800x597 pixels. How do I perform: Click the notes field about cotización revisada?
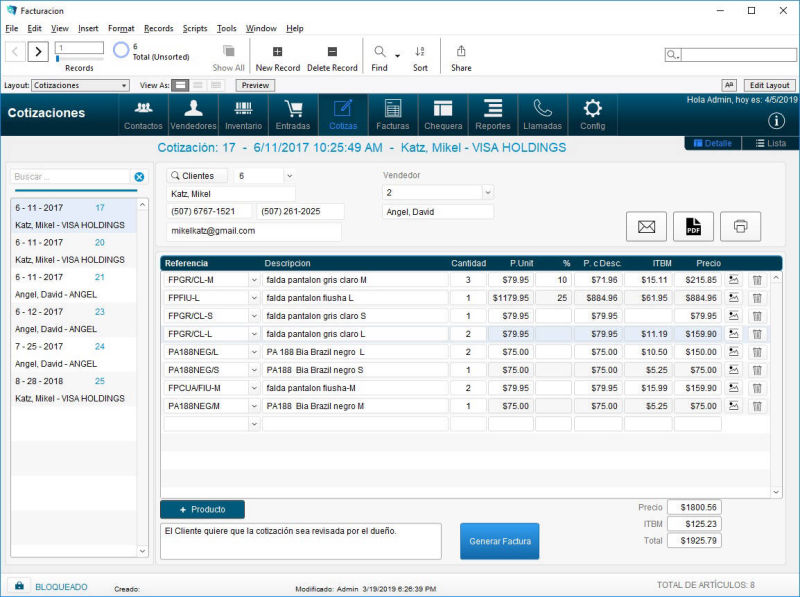click(301, 541)
